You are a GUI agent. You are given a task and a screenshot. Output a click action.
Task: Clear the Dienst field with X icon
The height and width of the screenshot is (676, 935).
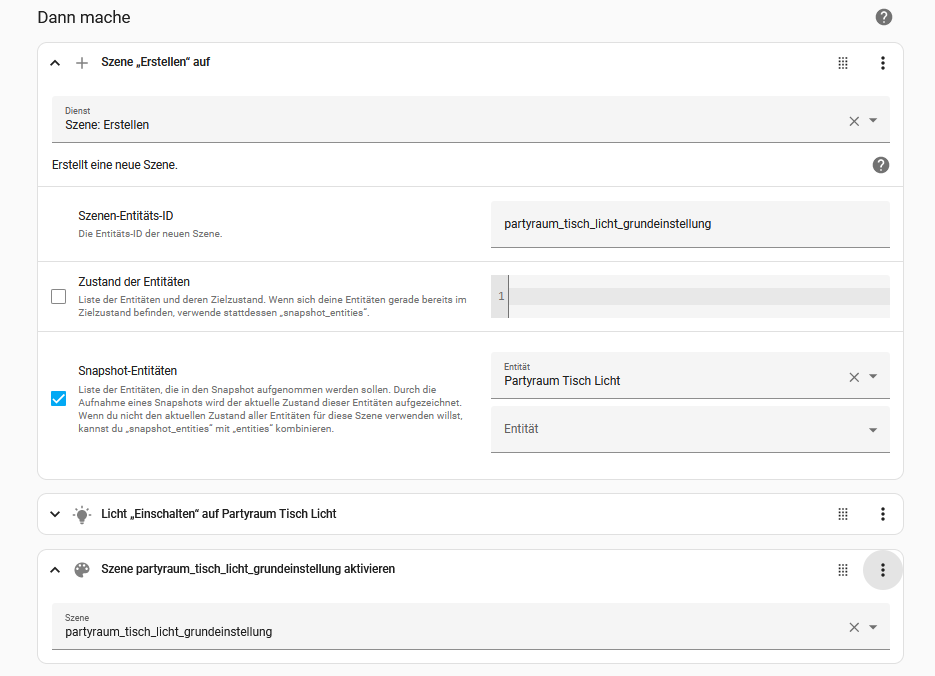854,121
